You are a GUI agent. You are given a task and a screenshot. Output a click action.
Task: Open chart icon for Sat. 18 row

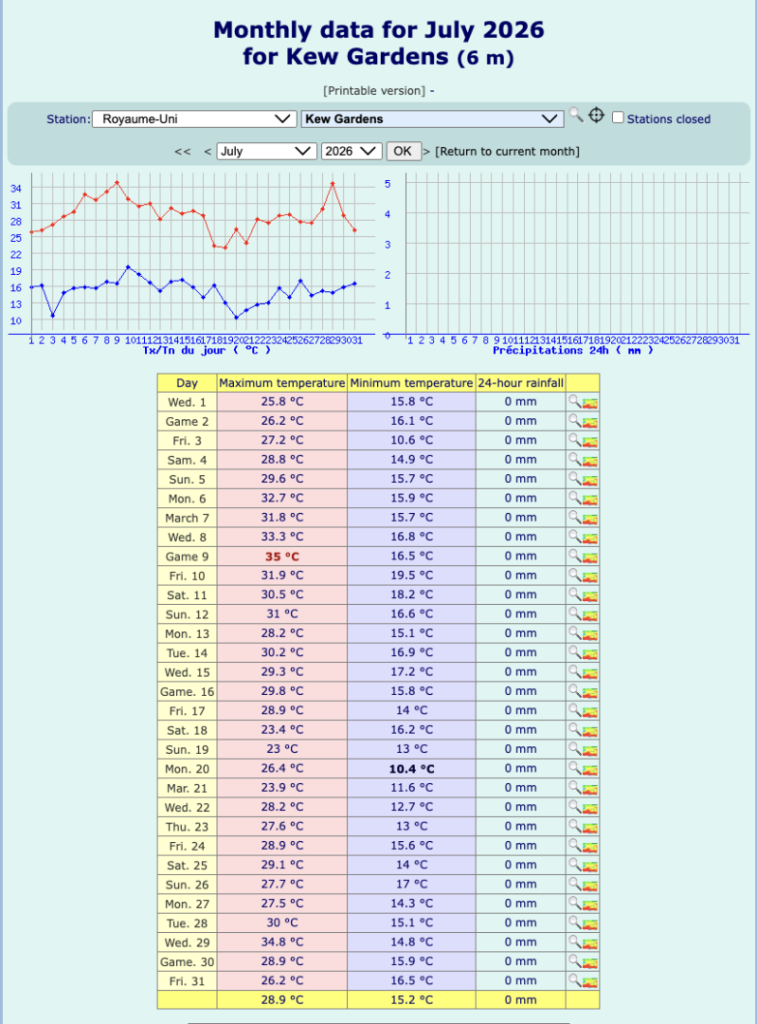[590, 731]
